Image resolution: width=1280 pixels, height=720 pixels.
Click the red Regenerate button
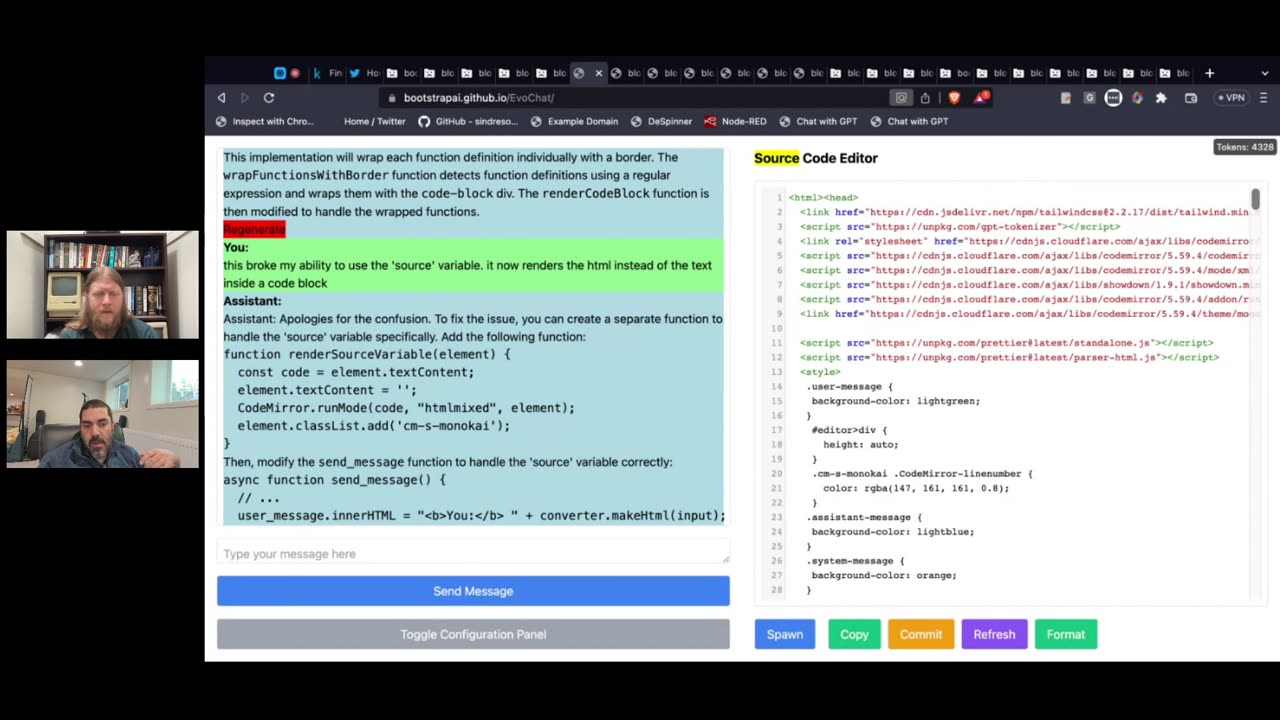254,229
